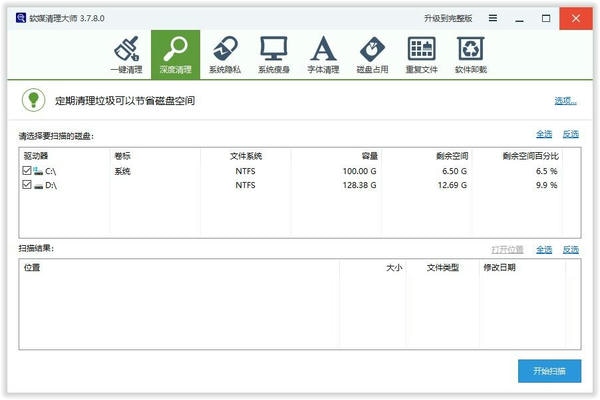This screenshot has height=400, width=600.
Task: Uncheck the D:\ drive checkbox
Action: pyautogui.click(x=27, y=185)
